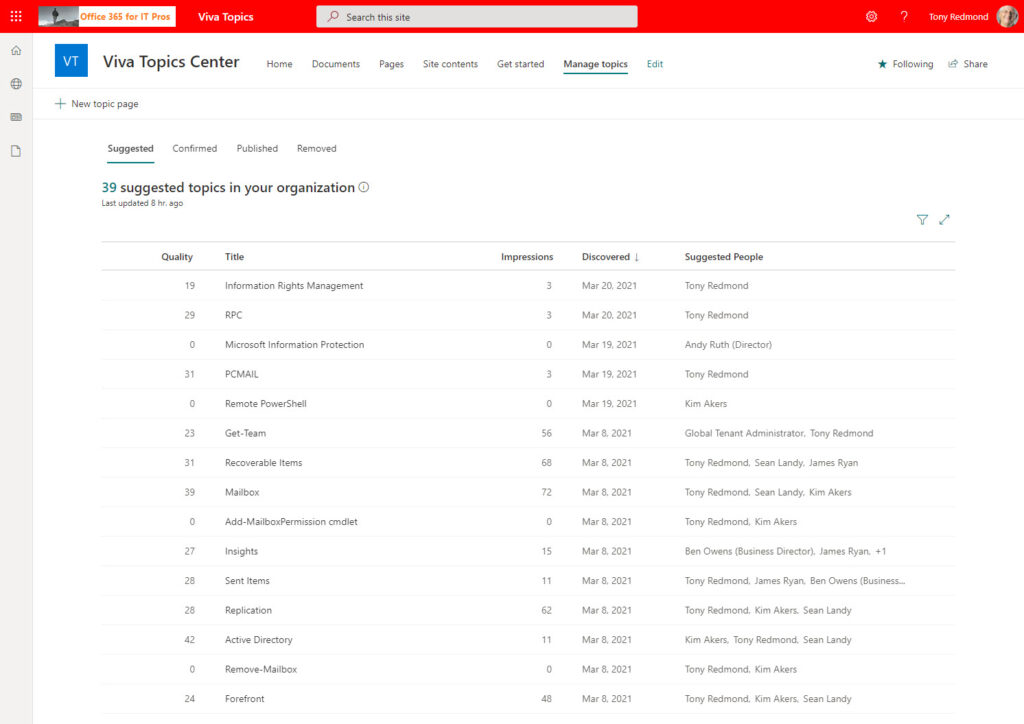The width and height of the screenshot is (1024, 724).
Task: Sort by the Quality column header
Action: point(177,257)
